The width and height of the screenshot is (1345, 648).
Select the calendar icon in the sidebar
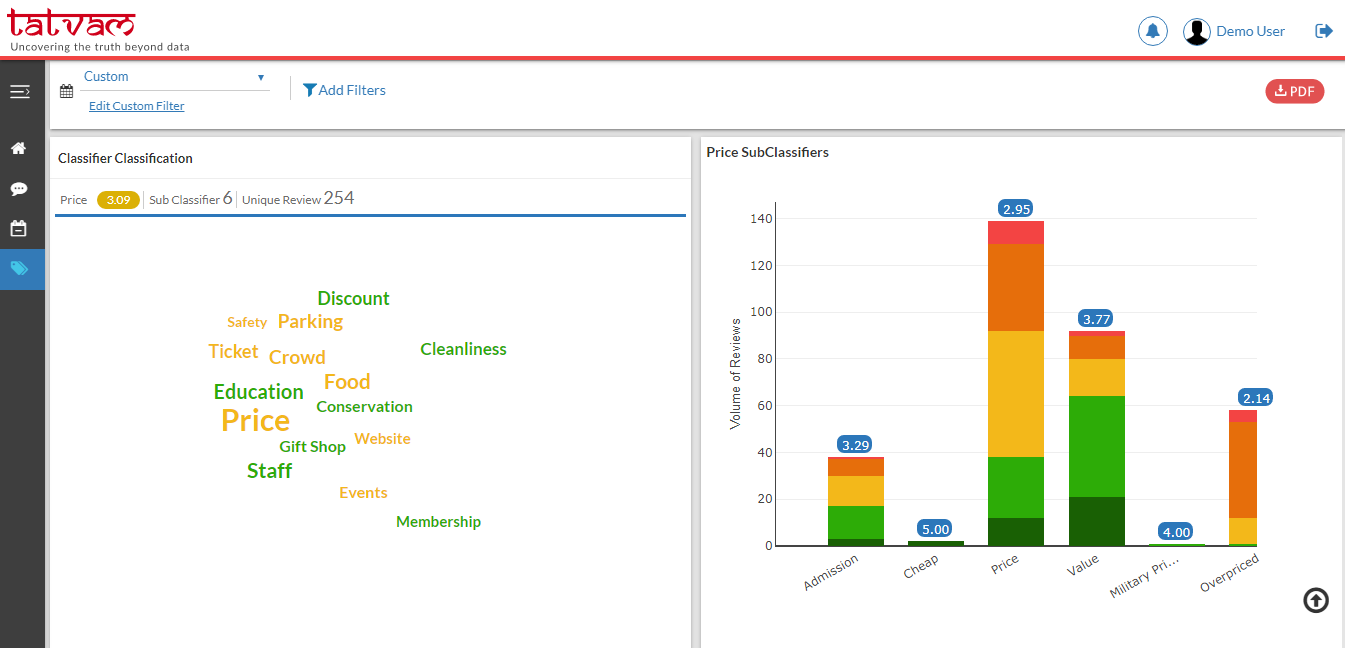[18, 228]
